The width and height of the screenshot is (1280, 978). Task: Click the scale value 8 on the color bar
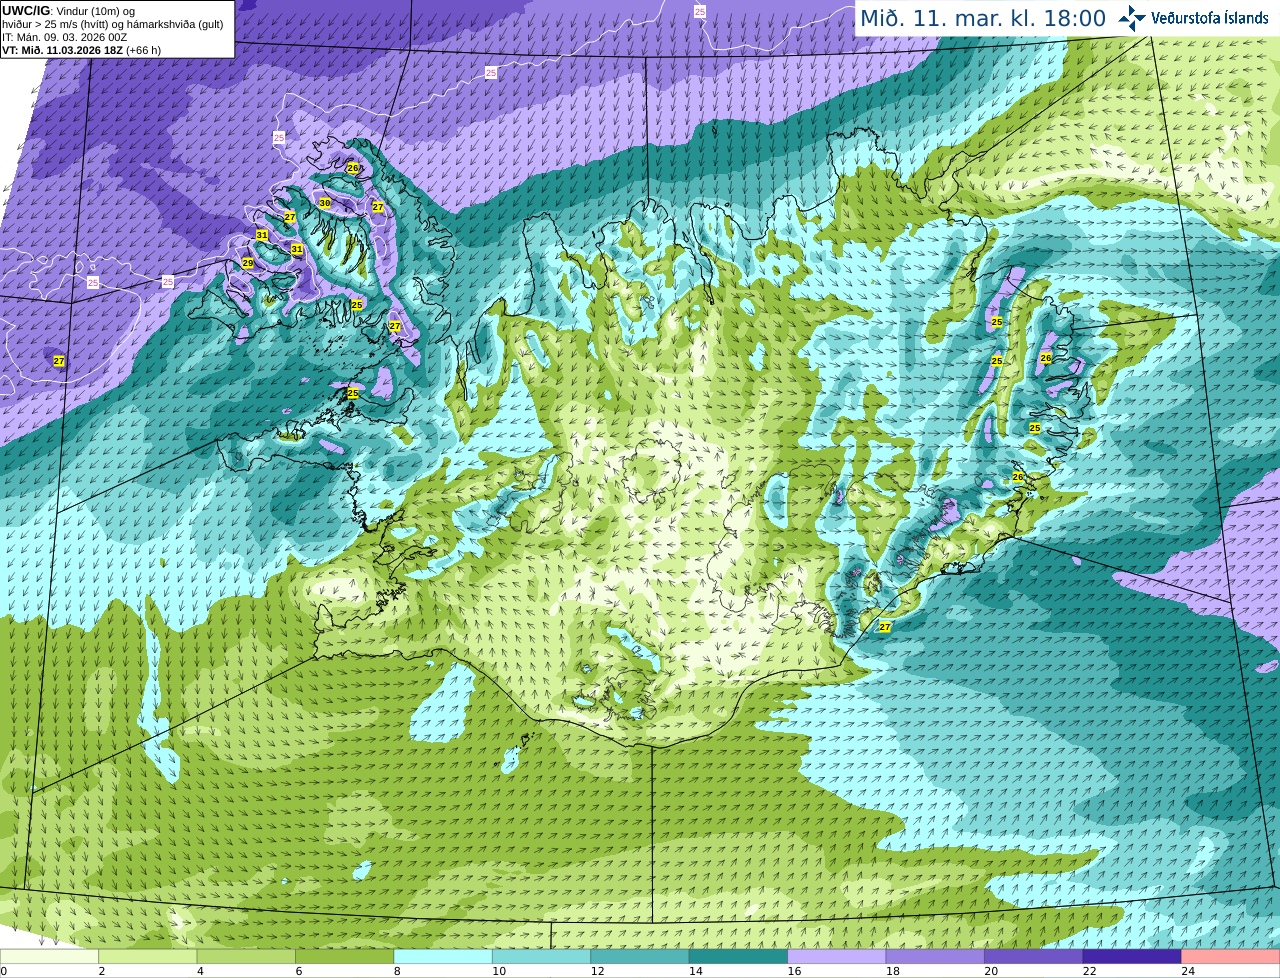coord(397,971)
